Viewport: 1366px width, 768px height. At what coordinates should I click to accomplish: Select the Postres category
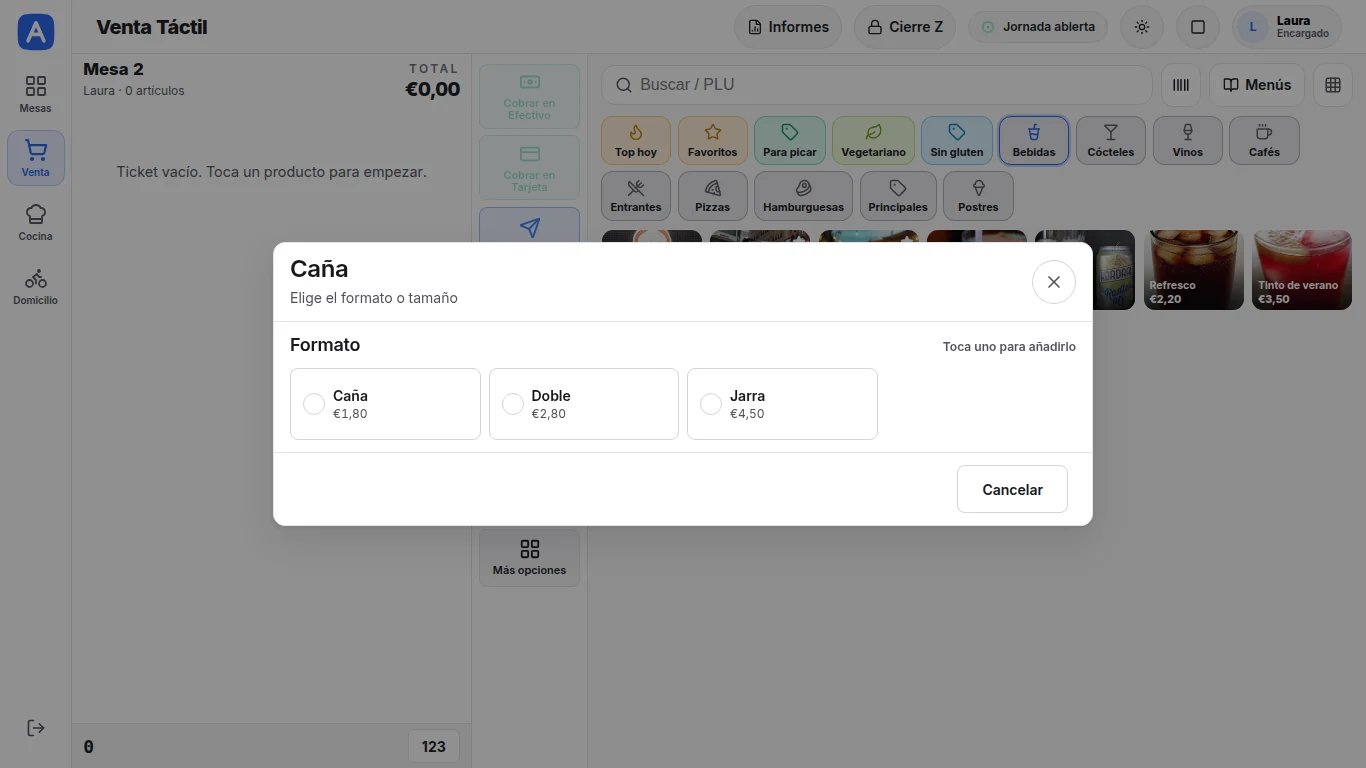(x=978, y=195)
